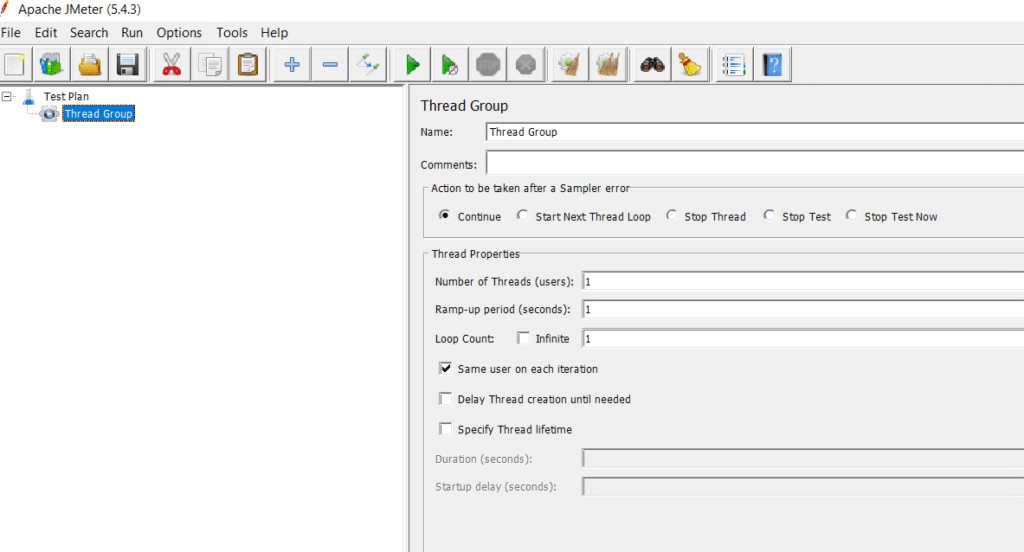1024x552 pixels.
Task: Open the Templates icon in toolbar
Action: point(52,65)
